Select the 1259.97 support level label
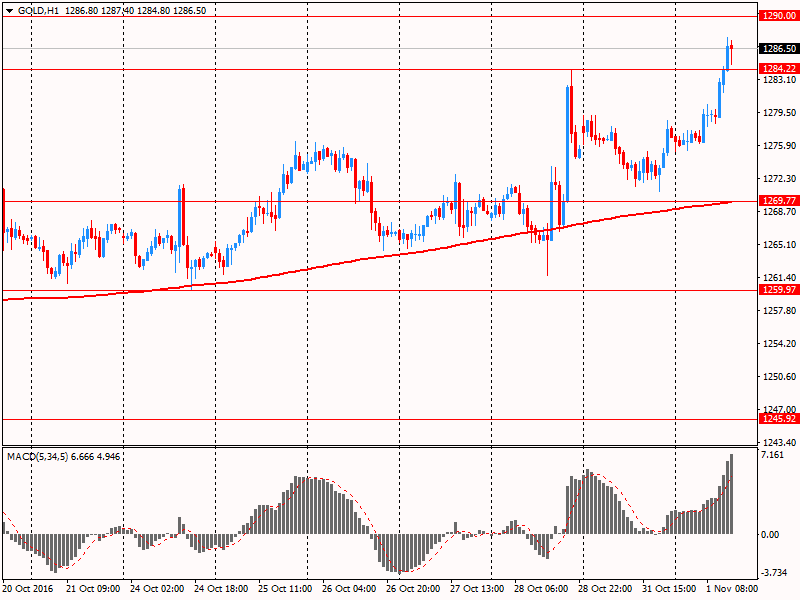The width and height of the screenshot is (800, 600). 779,290
